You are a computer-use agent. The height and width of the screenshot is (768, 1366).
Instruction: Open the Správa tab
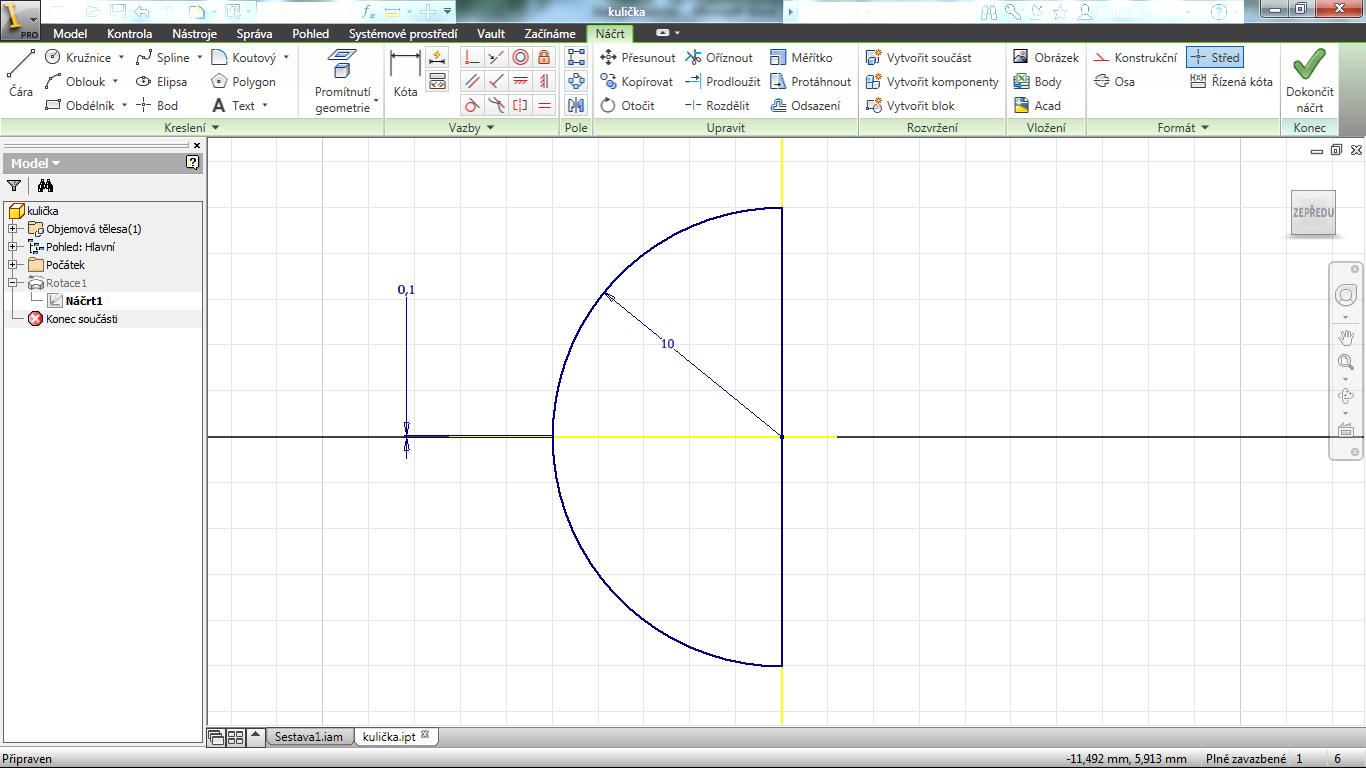pyautogui.click(x=254, y=33)
